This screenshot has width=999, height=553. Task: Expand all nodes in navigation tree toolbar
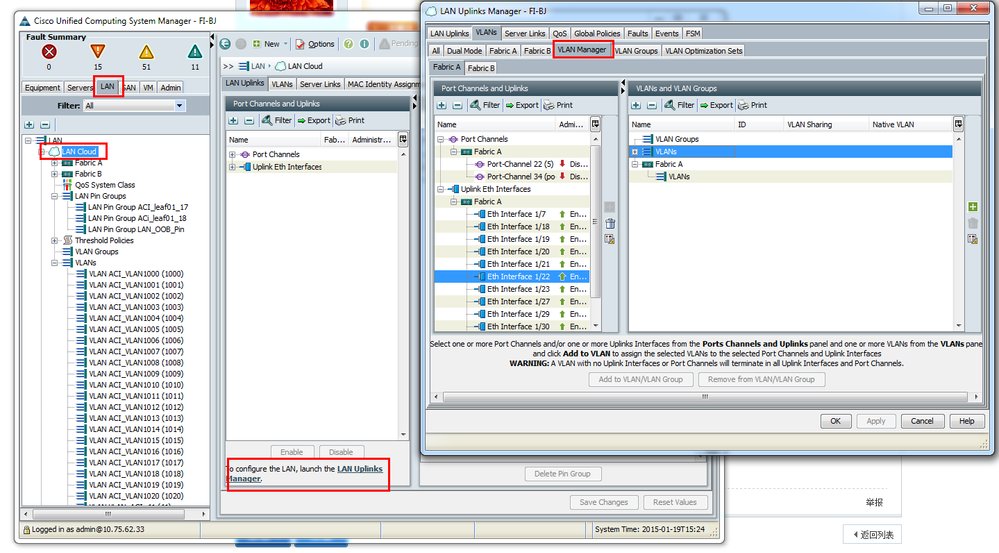[x=29, y=125]
